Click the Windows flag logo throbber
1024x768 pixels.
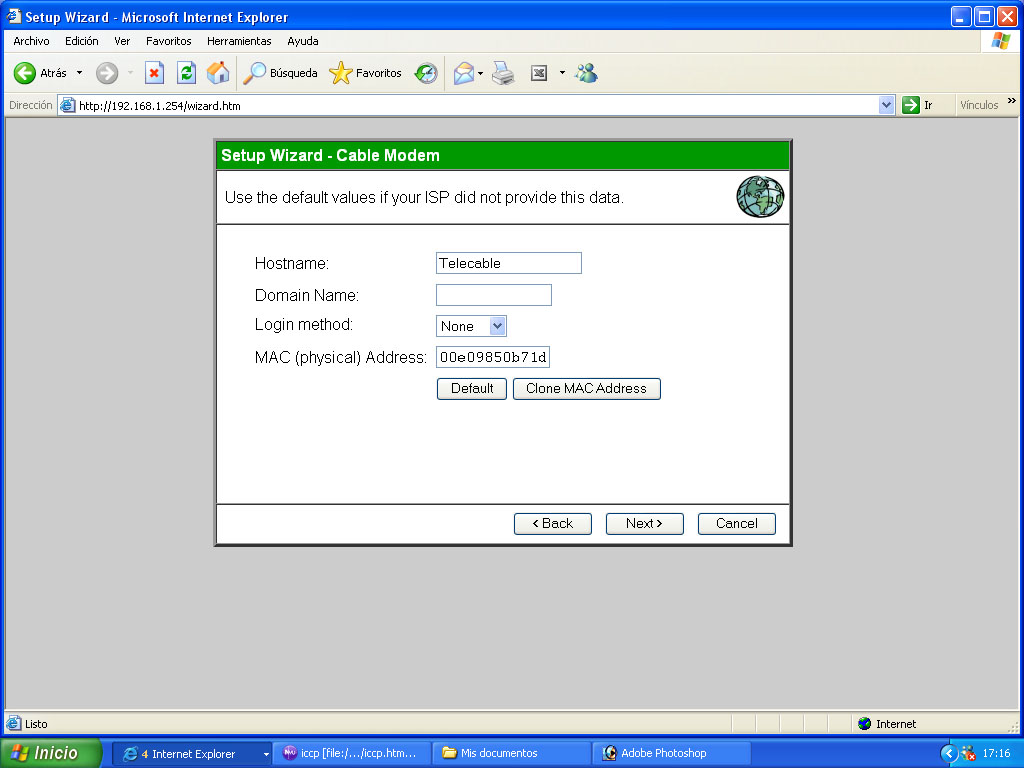1000,41
